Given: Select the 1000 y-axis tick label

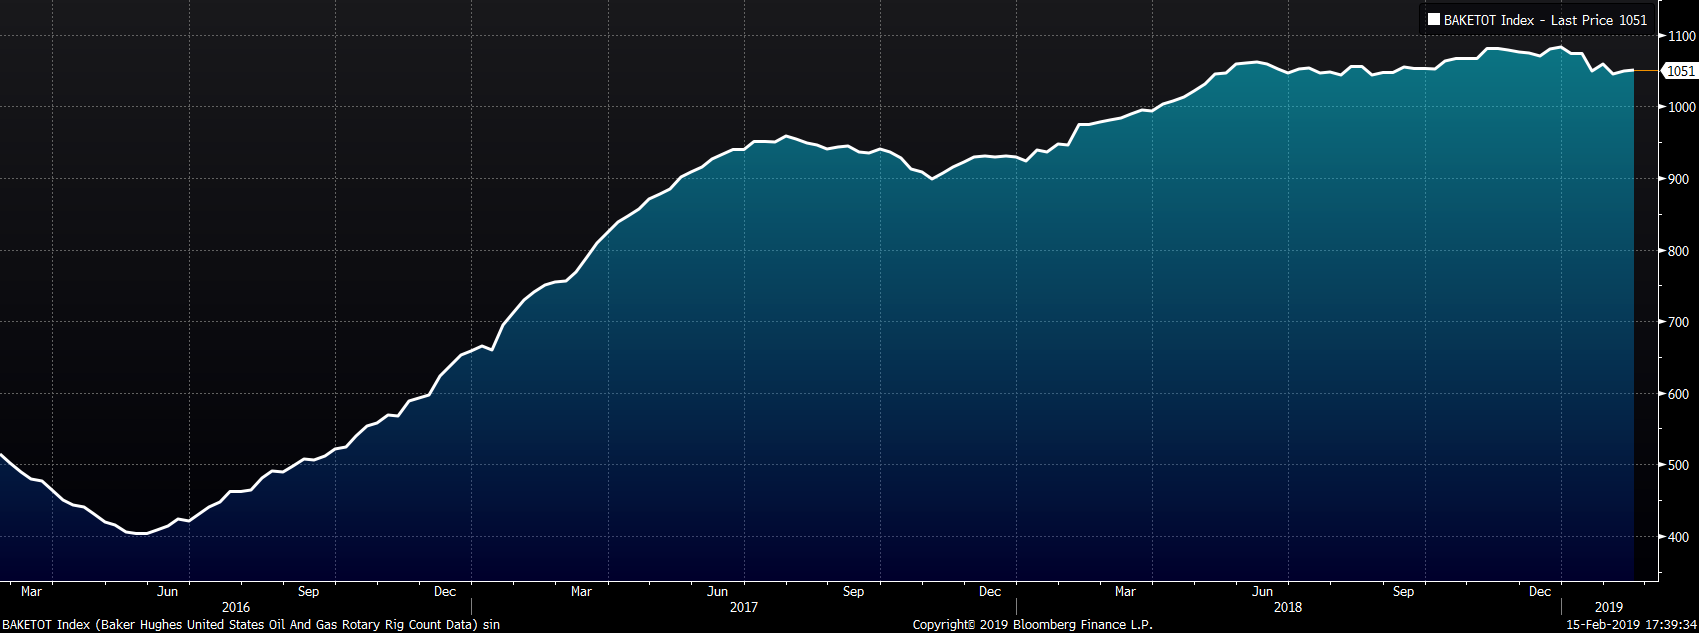Looking at the screenshot, I should click(x=1680, y=107).
